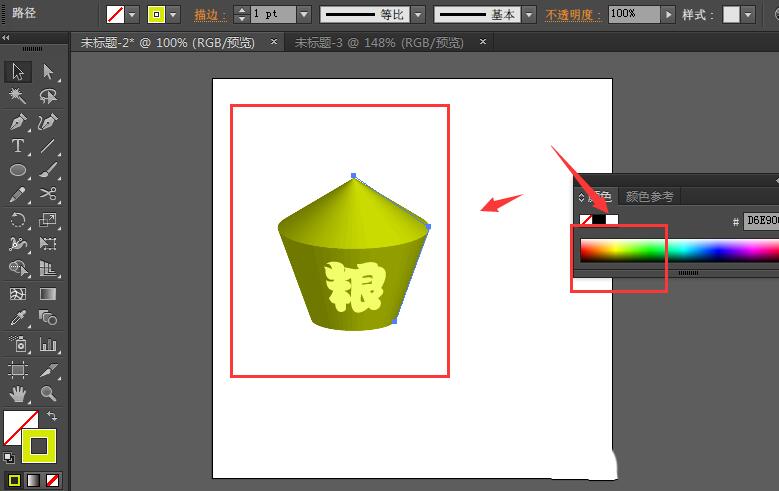Activate the Fill swatch in the toolbox
779x491 pixels.
tap(15, 422)
